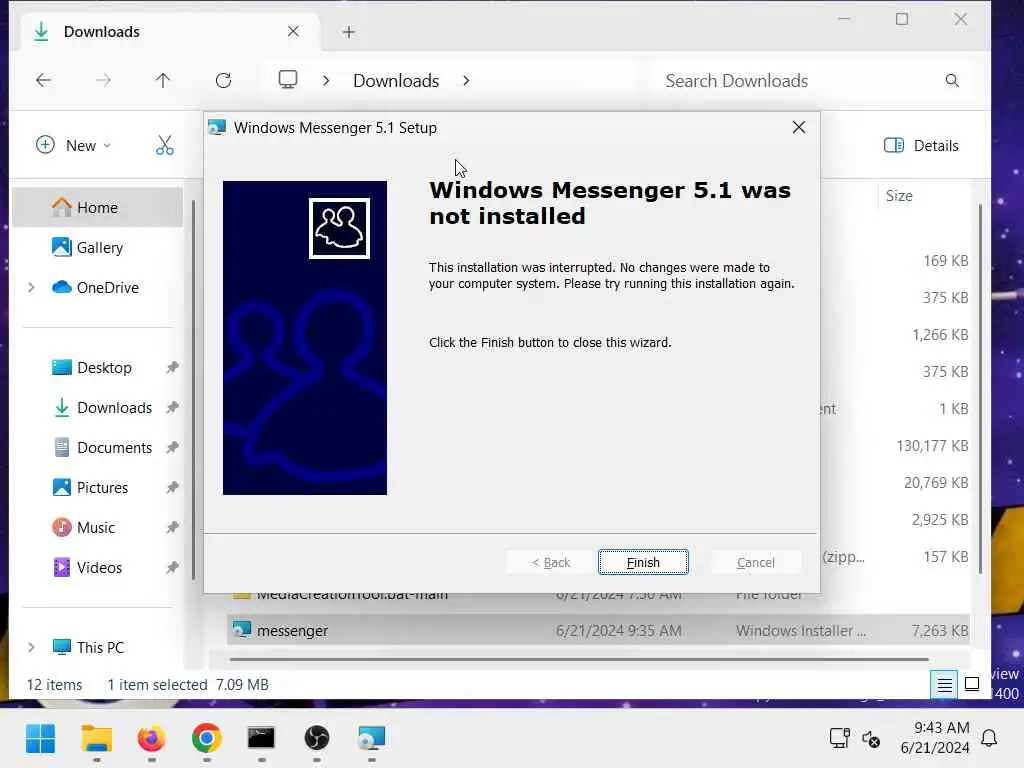Click pin icon next to Documents

coord(172,447)
